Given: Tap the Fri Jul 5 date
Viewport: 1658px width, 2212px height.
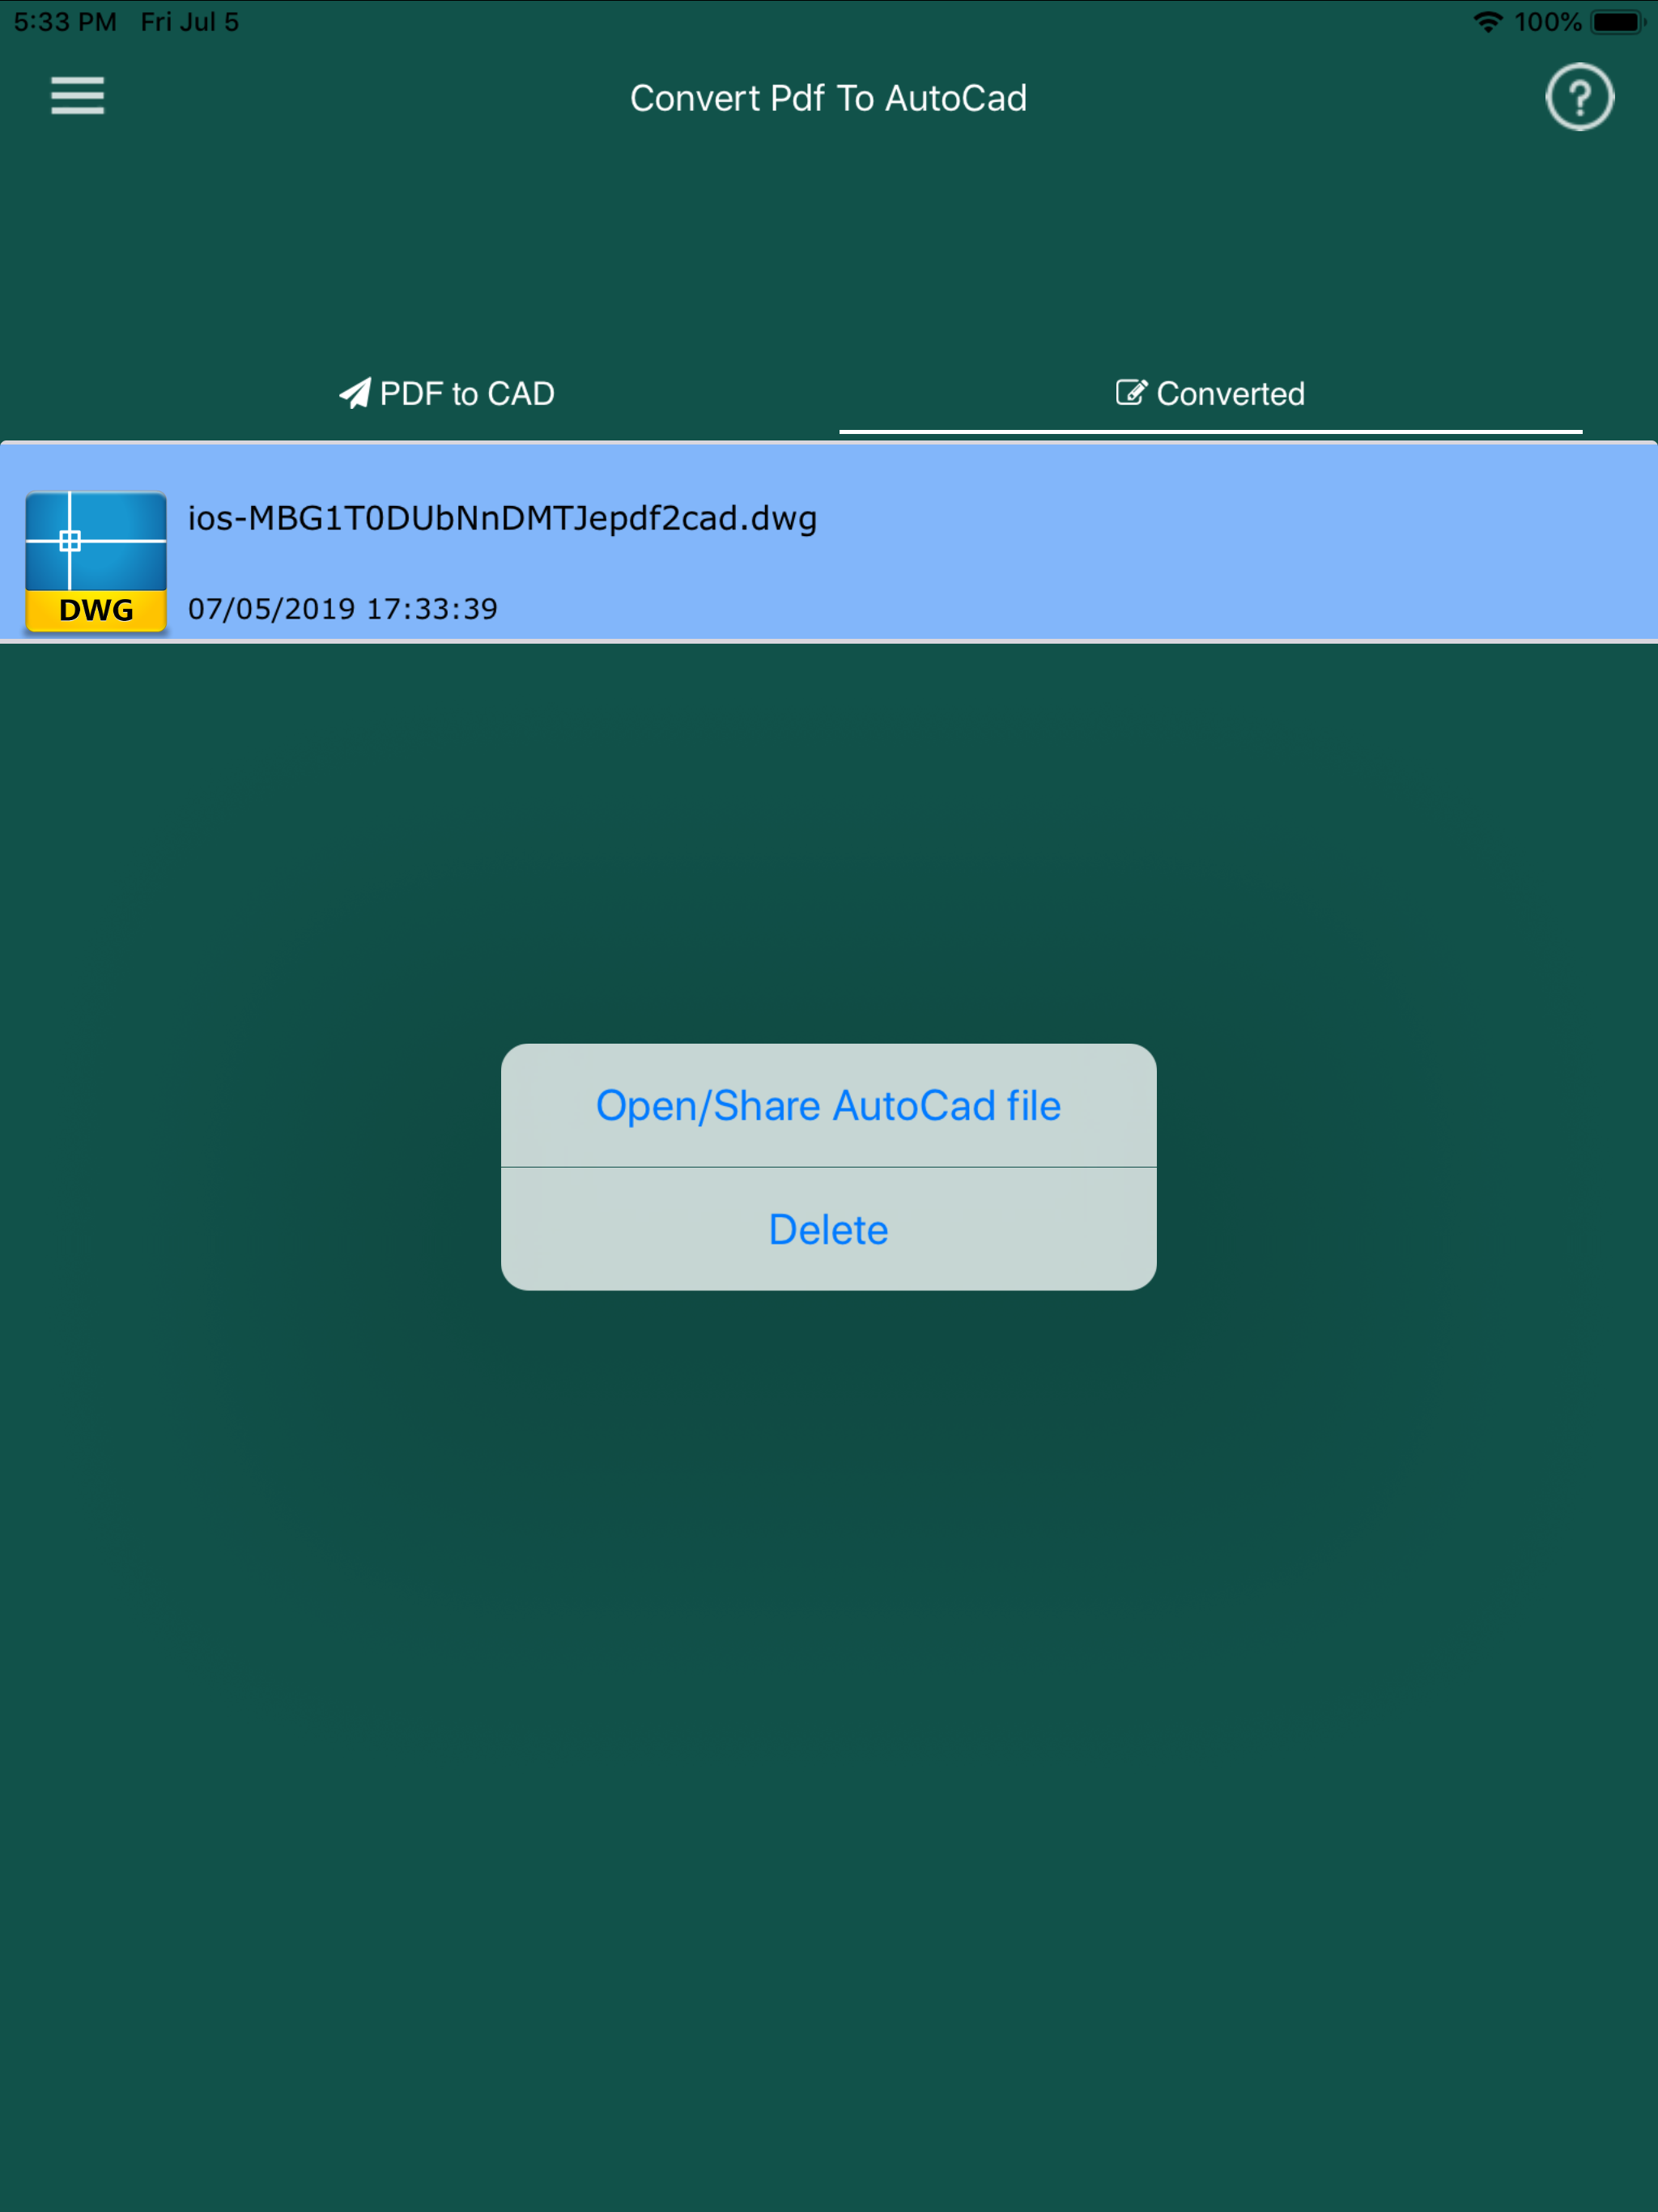Looking at the screenshot, I should (x=190, y=22).
